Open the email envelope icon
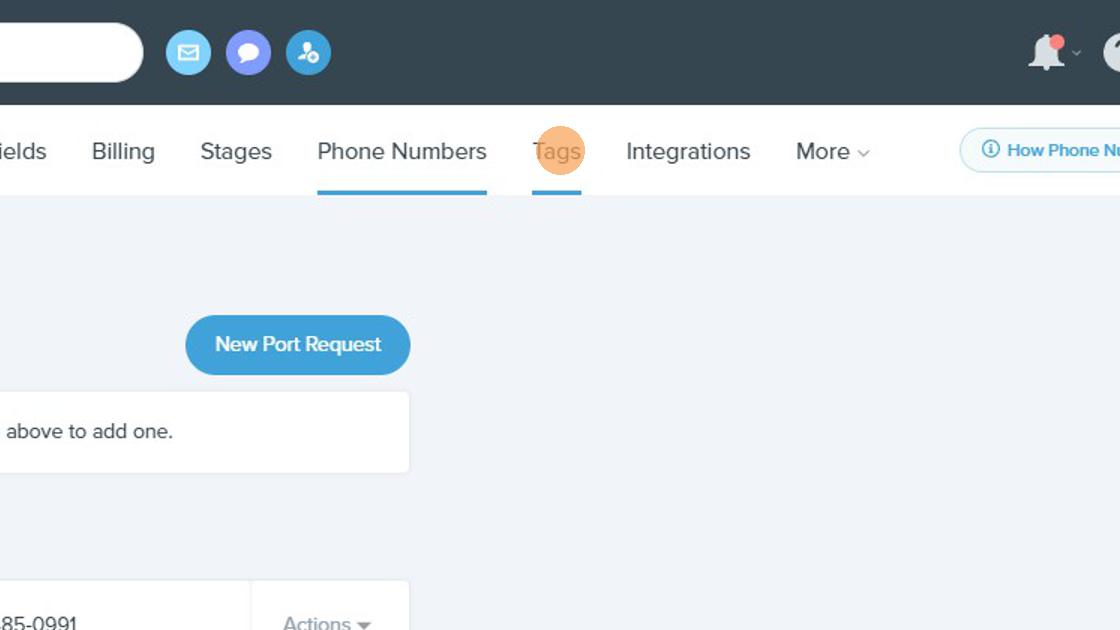Screen dimensions: 1120x630 [188, 52]
